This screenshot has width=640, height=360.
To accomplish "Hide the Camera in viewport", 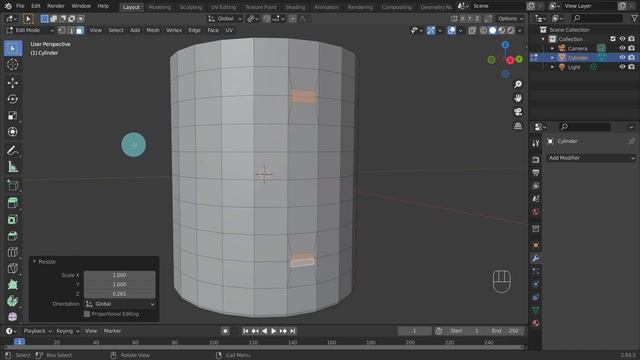I will 622,48.
